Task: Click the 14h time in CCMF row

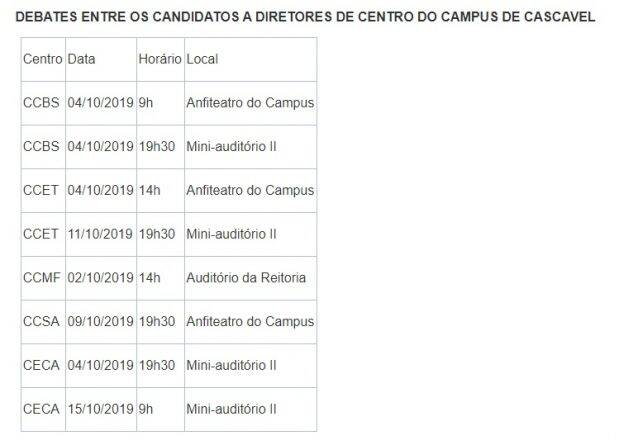Action: 150,278
